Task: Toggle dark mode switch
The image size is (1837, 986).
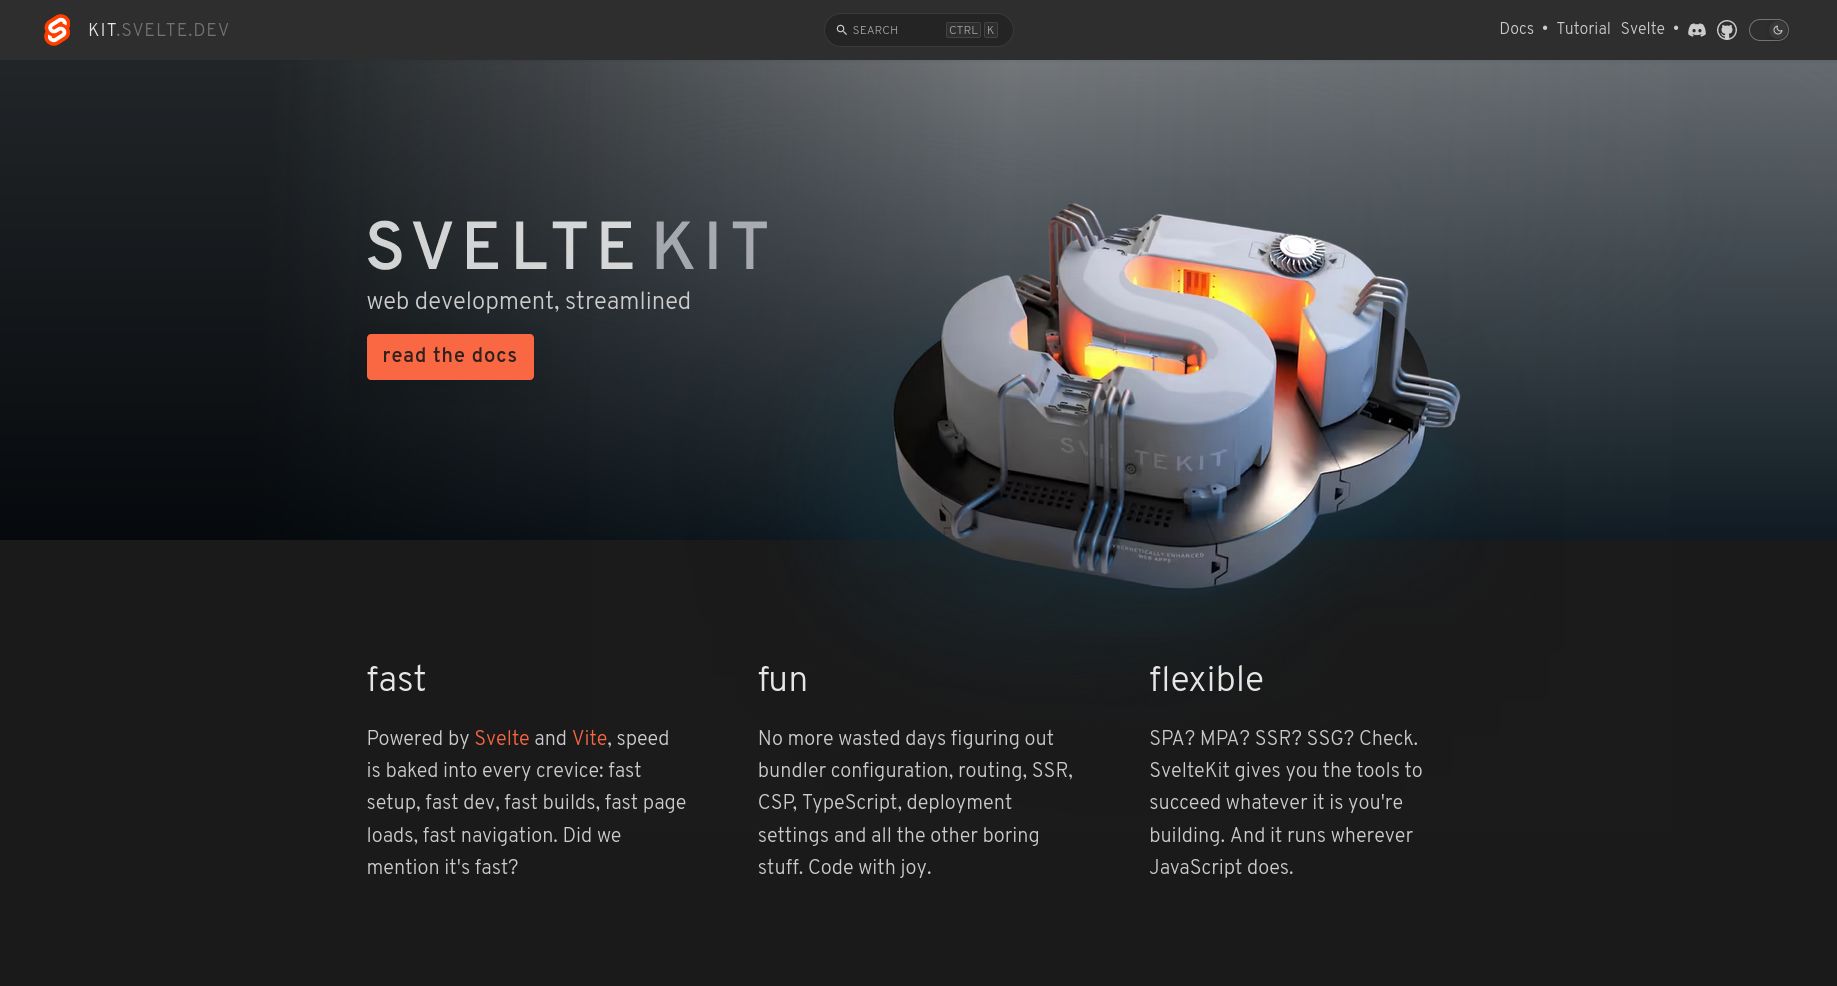Action: point(1768,30)
